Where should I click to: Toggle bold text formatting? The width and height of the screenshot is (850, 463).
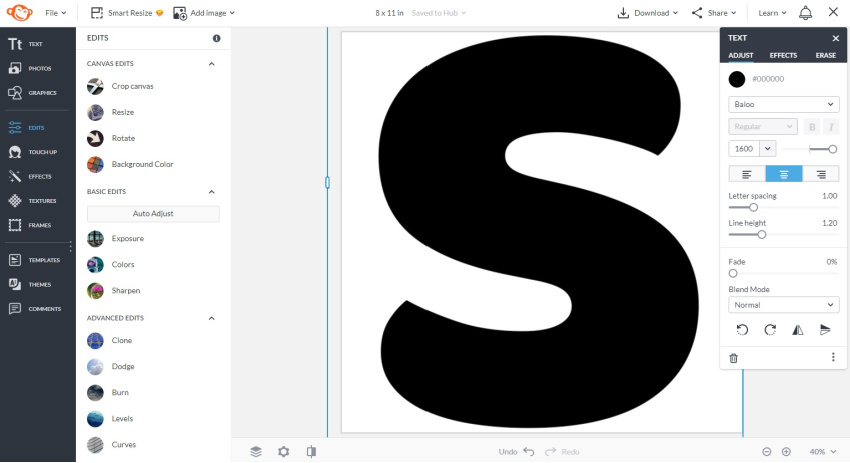pyautogui.click(x=812, y=127)
